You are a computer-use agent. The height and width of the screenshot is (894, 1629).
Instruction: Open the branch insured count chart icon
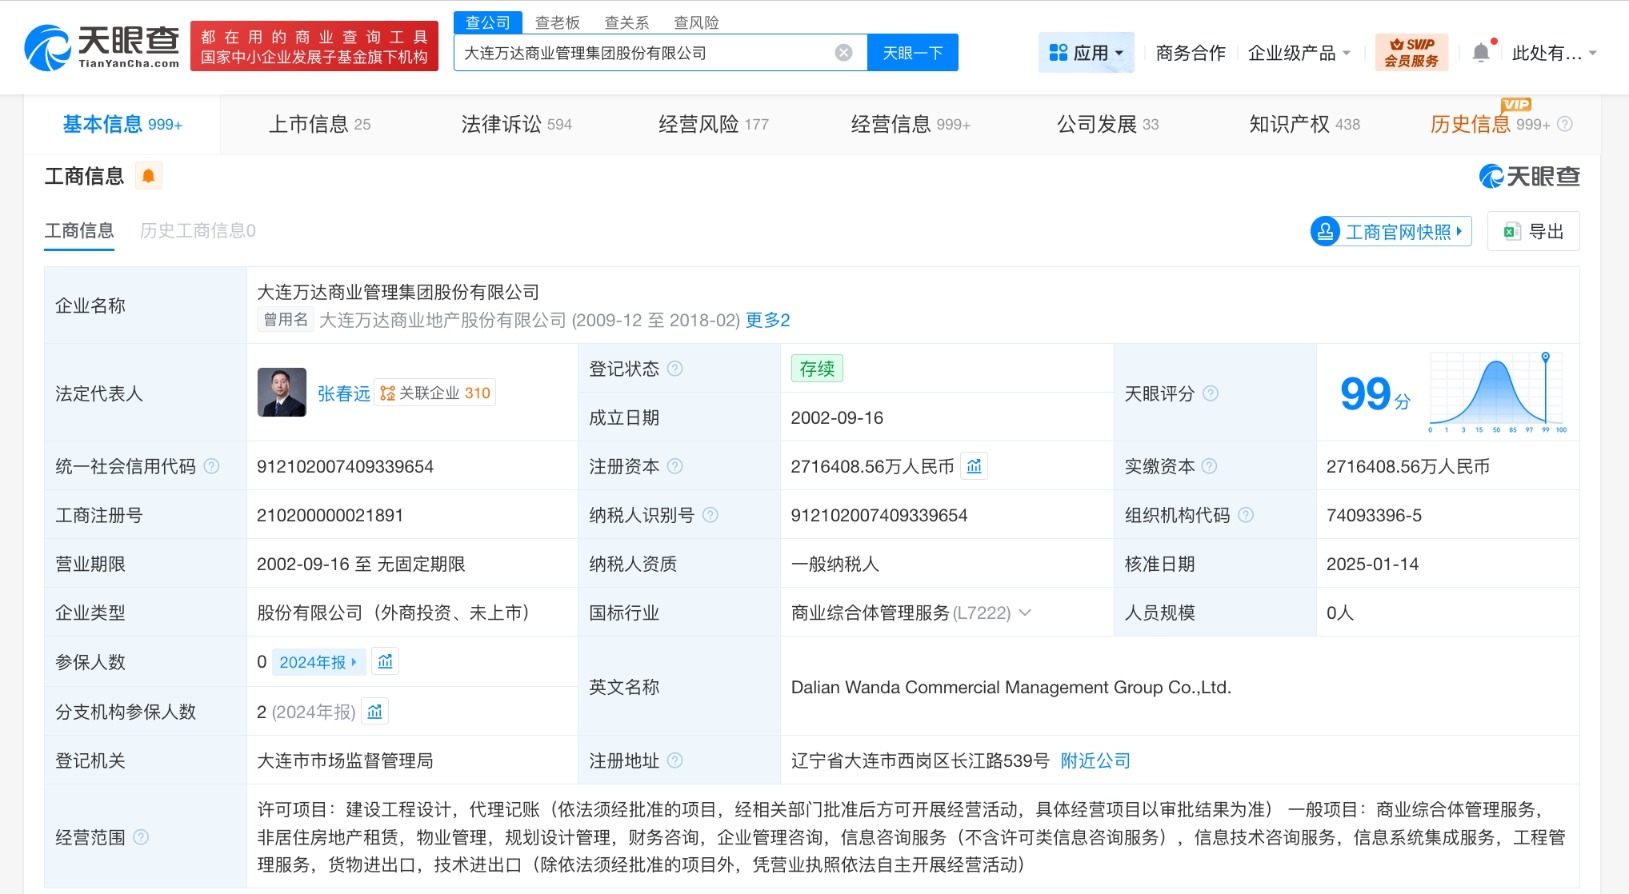click(375, 712)
